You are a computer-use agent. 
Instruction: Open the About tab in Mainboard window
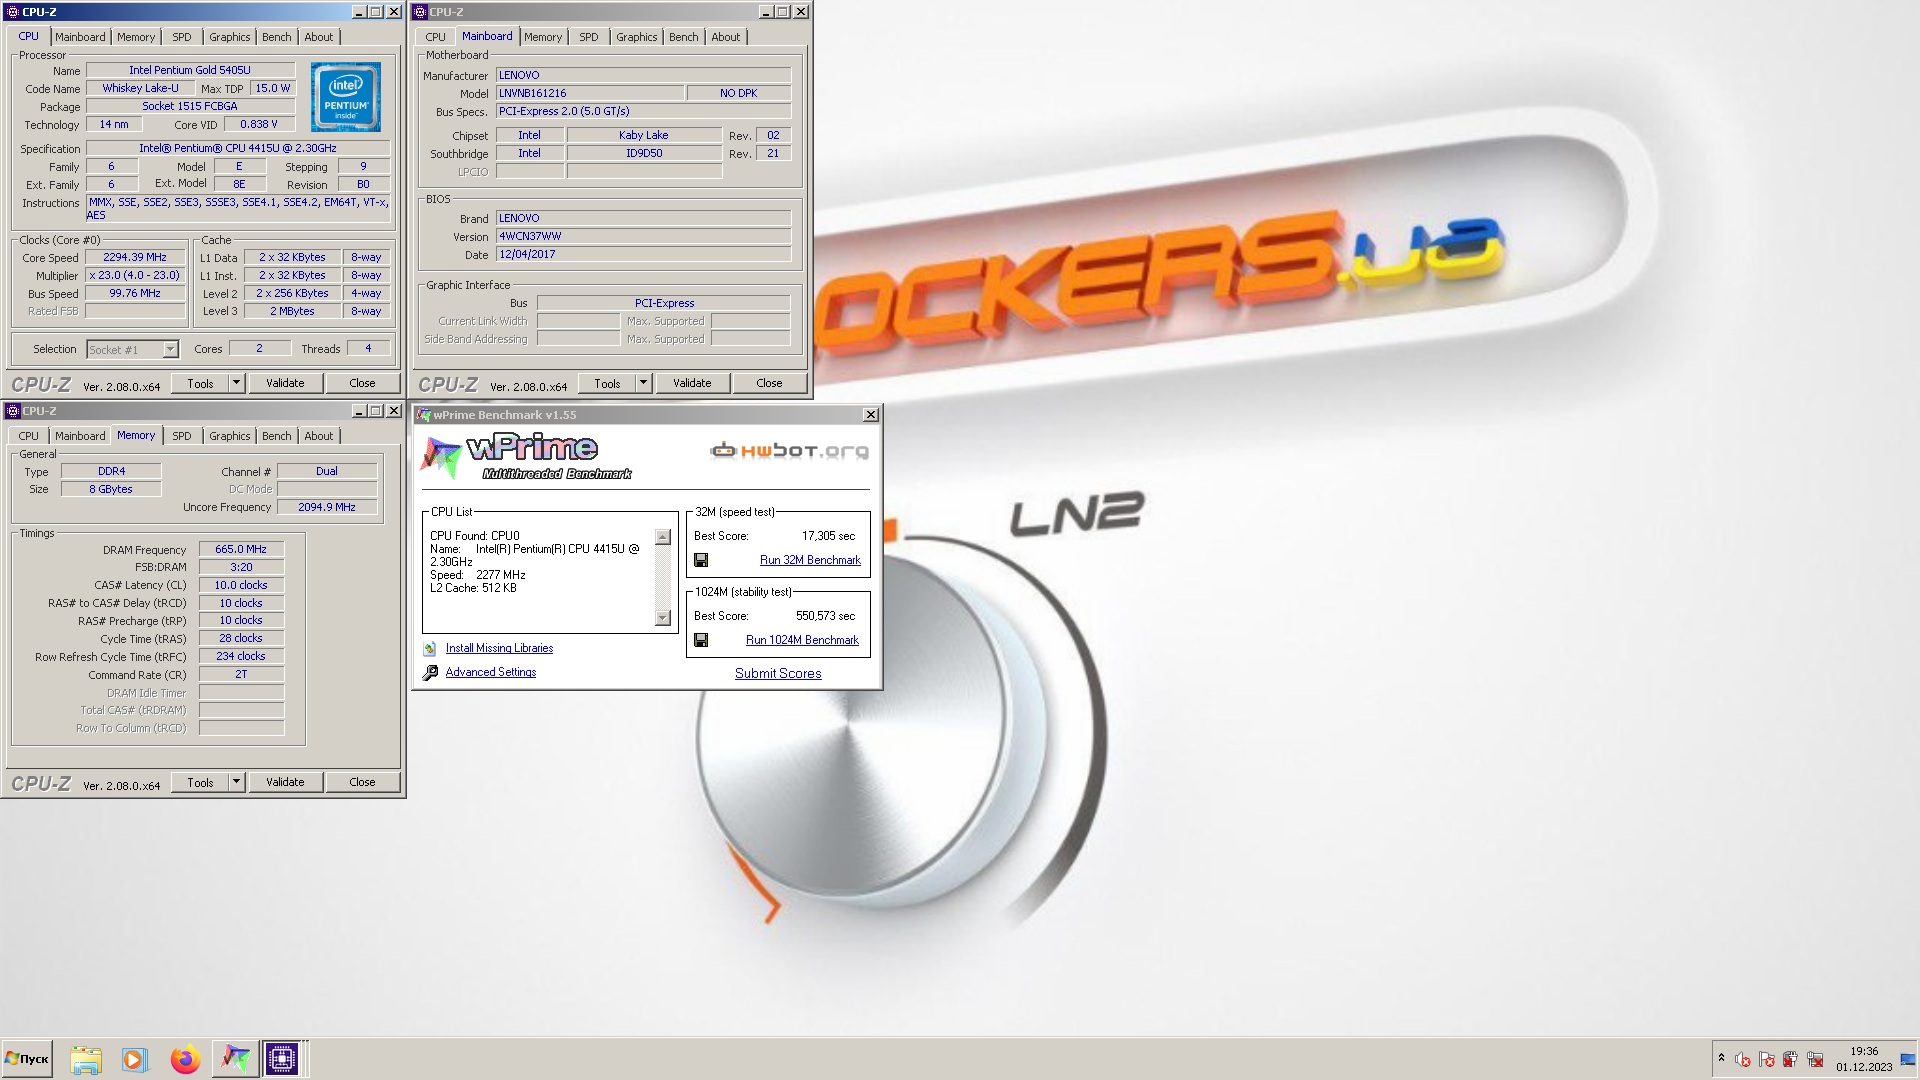point(726,37)
